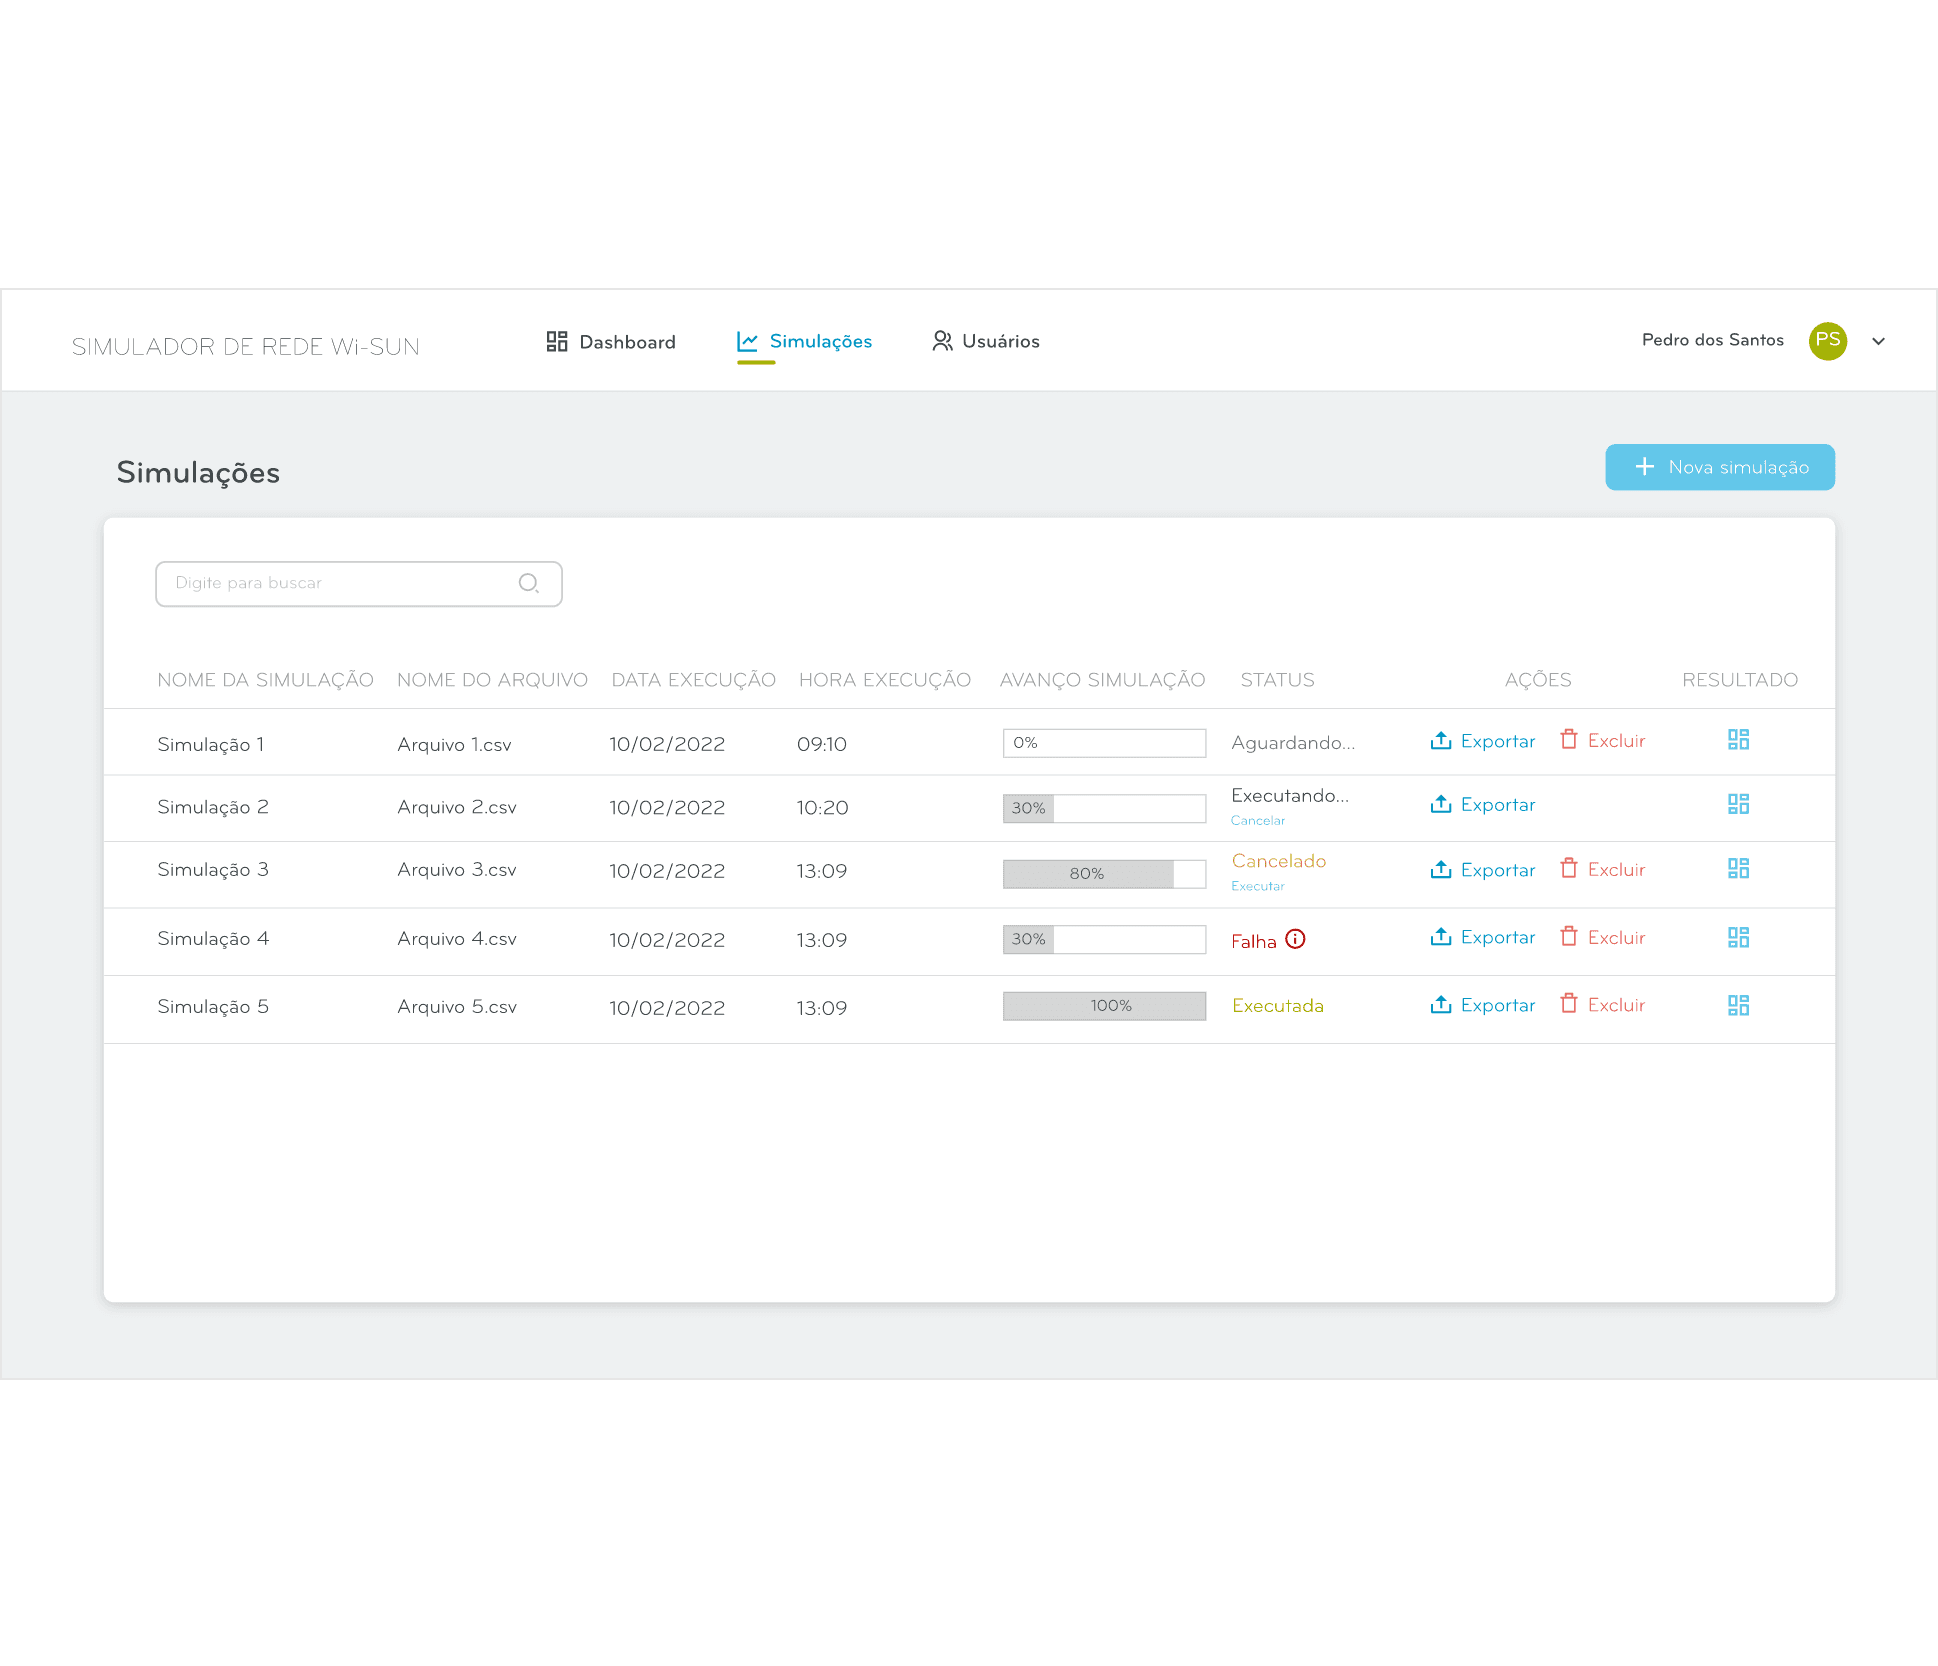Image resolution: width=1938 pixels, height=1666 pixels.
Task: Click the failure info icon next to Falha
Action: (x=1295, y=939)
